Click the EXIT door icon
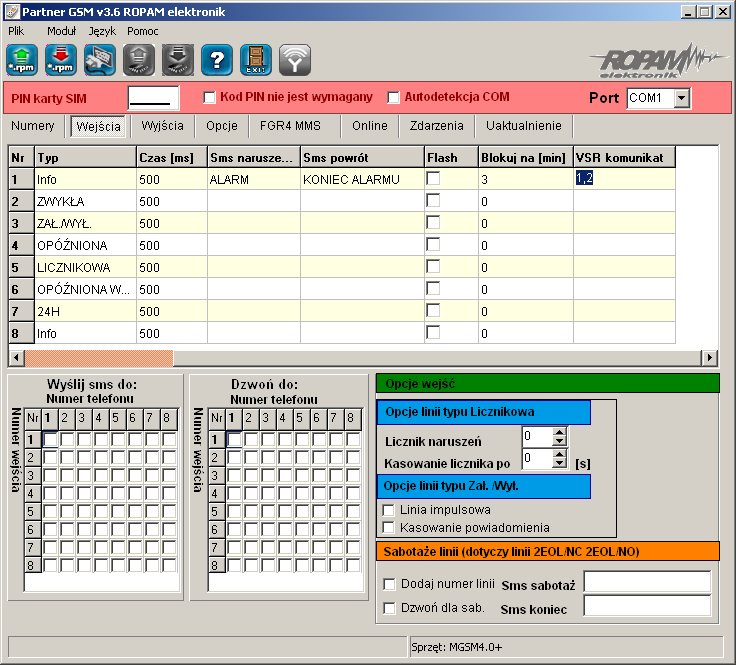Image resolution: width=736 pixels, height=665 pixels. 256,60
